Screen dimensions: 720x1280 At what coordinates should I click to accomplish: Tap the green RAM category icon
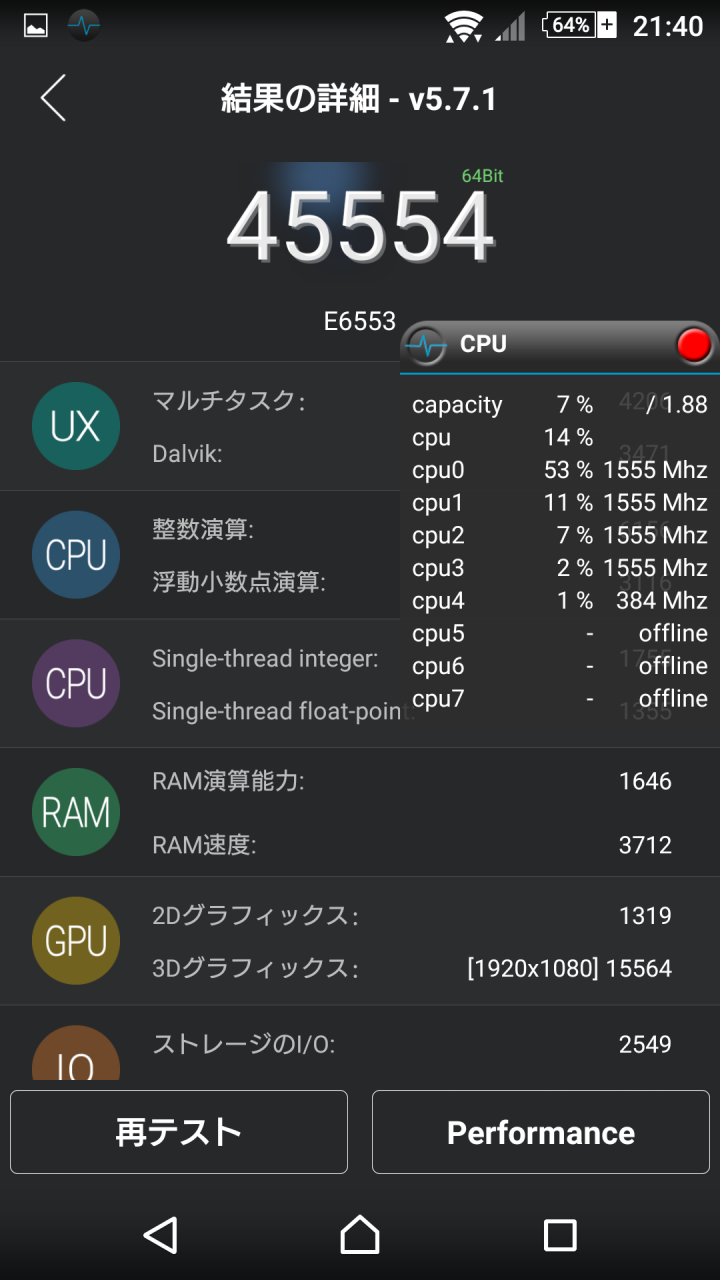pos(76,812)
